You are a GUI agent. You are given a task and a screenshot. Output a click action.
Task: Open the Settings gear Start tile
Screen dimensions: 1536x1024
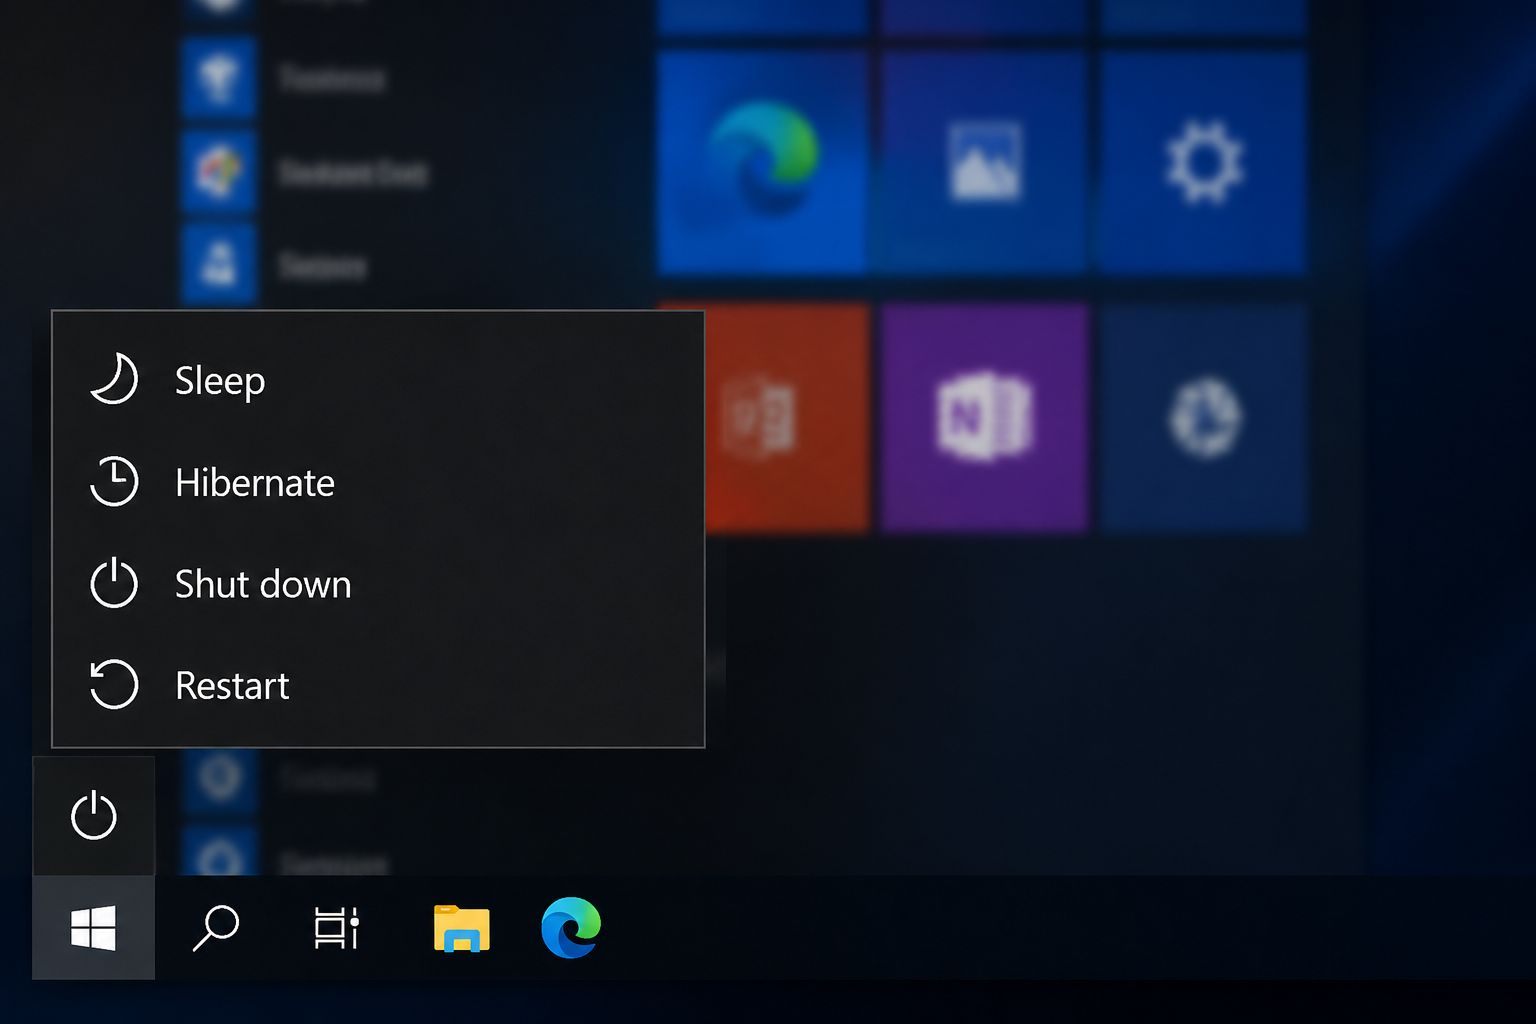pyautogui.click(x=1203, y=163)
